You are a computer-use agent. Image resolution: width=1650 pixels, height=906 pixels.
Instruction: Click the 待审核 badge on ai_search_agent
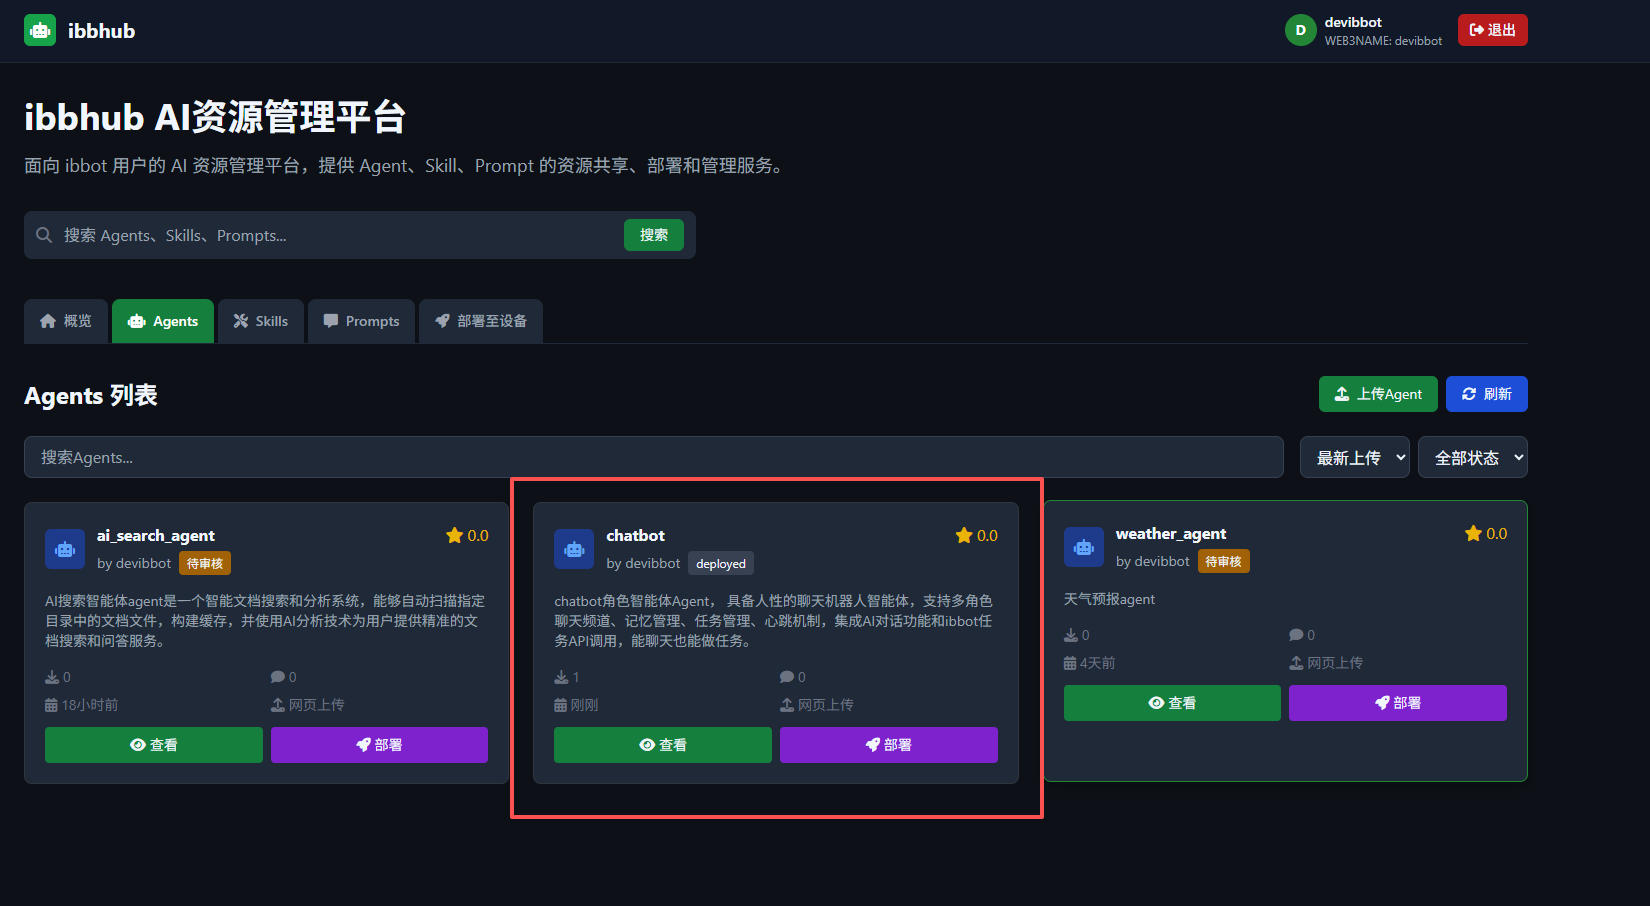[205, 563]
